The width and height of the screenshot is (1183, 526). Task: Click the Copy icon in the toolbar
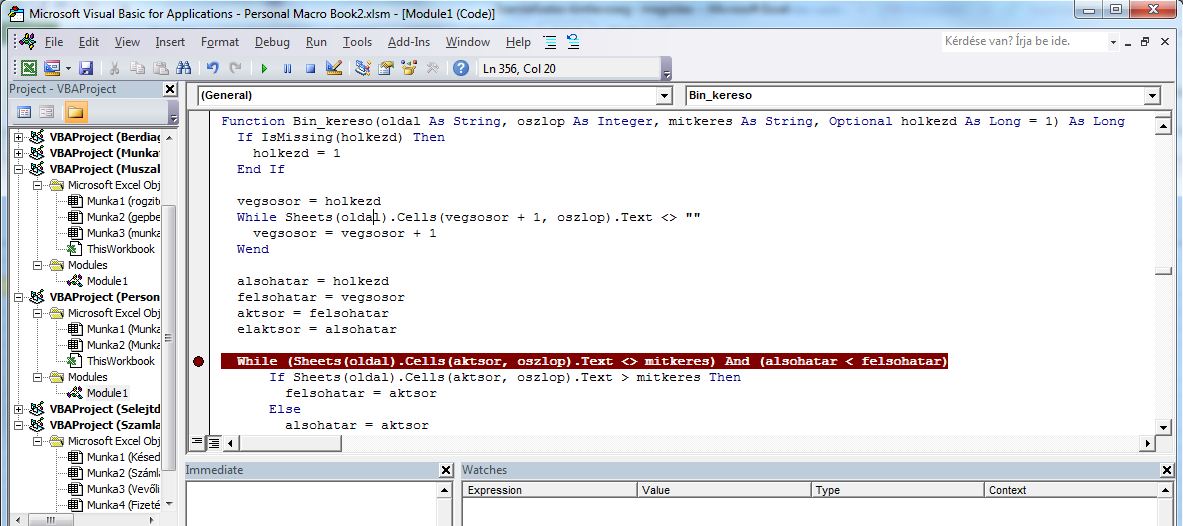(x=137, y=68)
